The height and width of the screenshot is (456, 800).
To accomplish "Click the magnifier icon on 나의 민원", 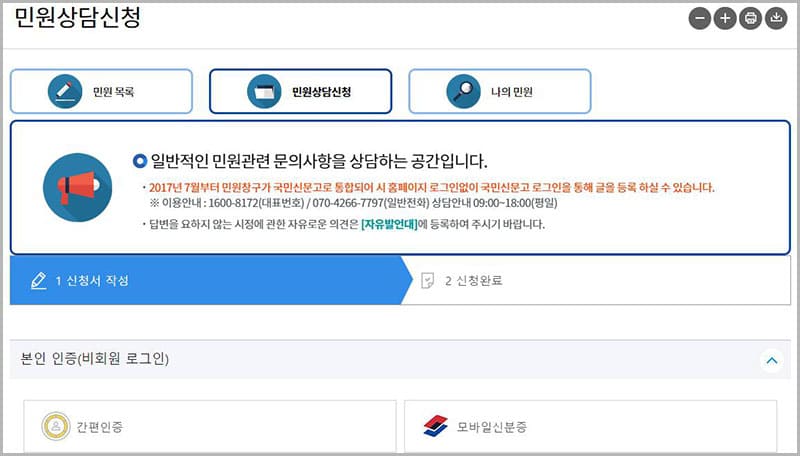I will pyautogui.click(x=463, y=92).
